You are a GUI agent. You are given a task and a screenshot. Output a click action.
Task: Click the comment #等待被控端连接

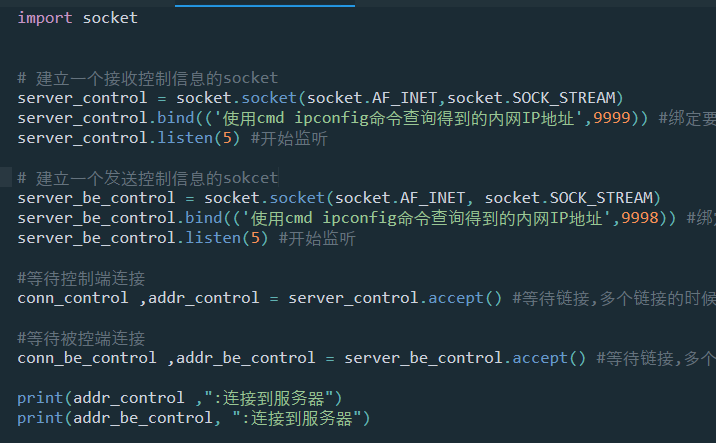tap(81, 338)
